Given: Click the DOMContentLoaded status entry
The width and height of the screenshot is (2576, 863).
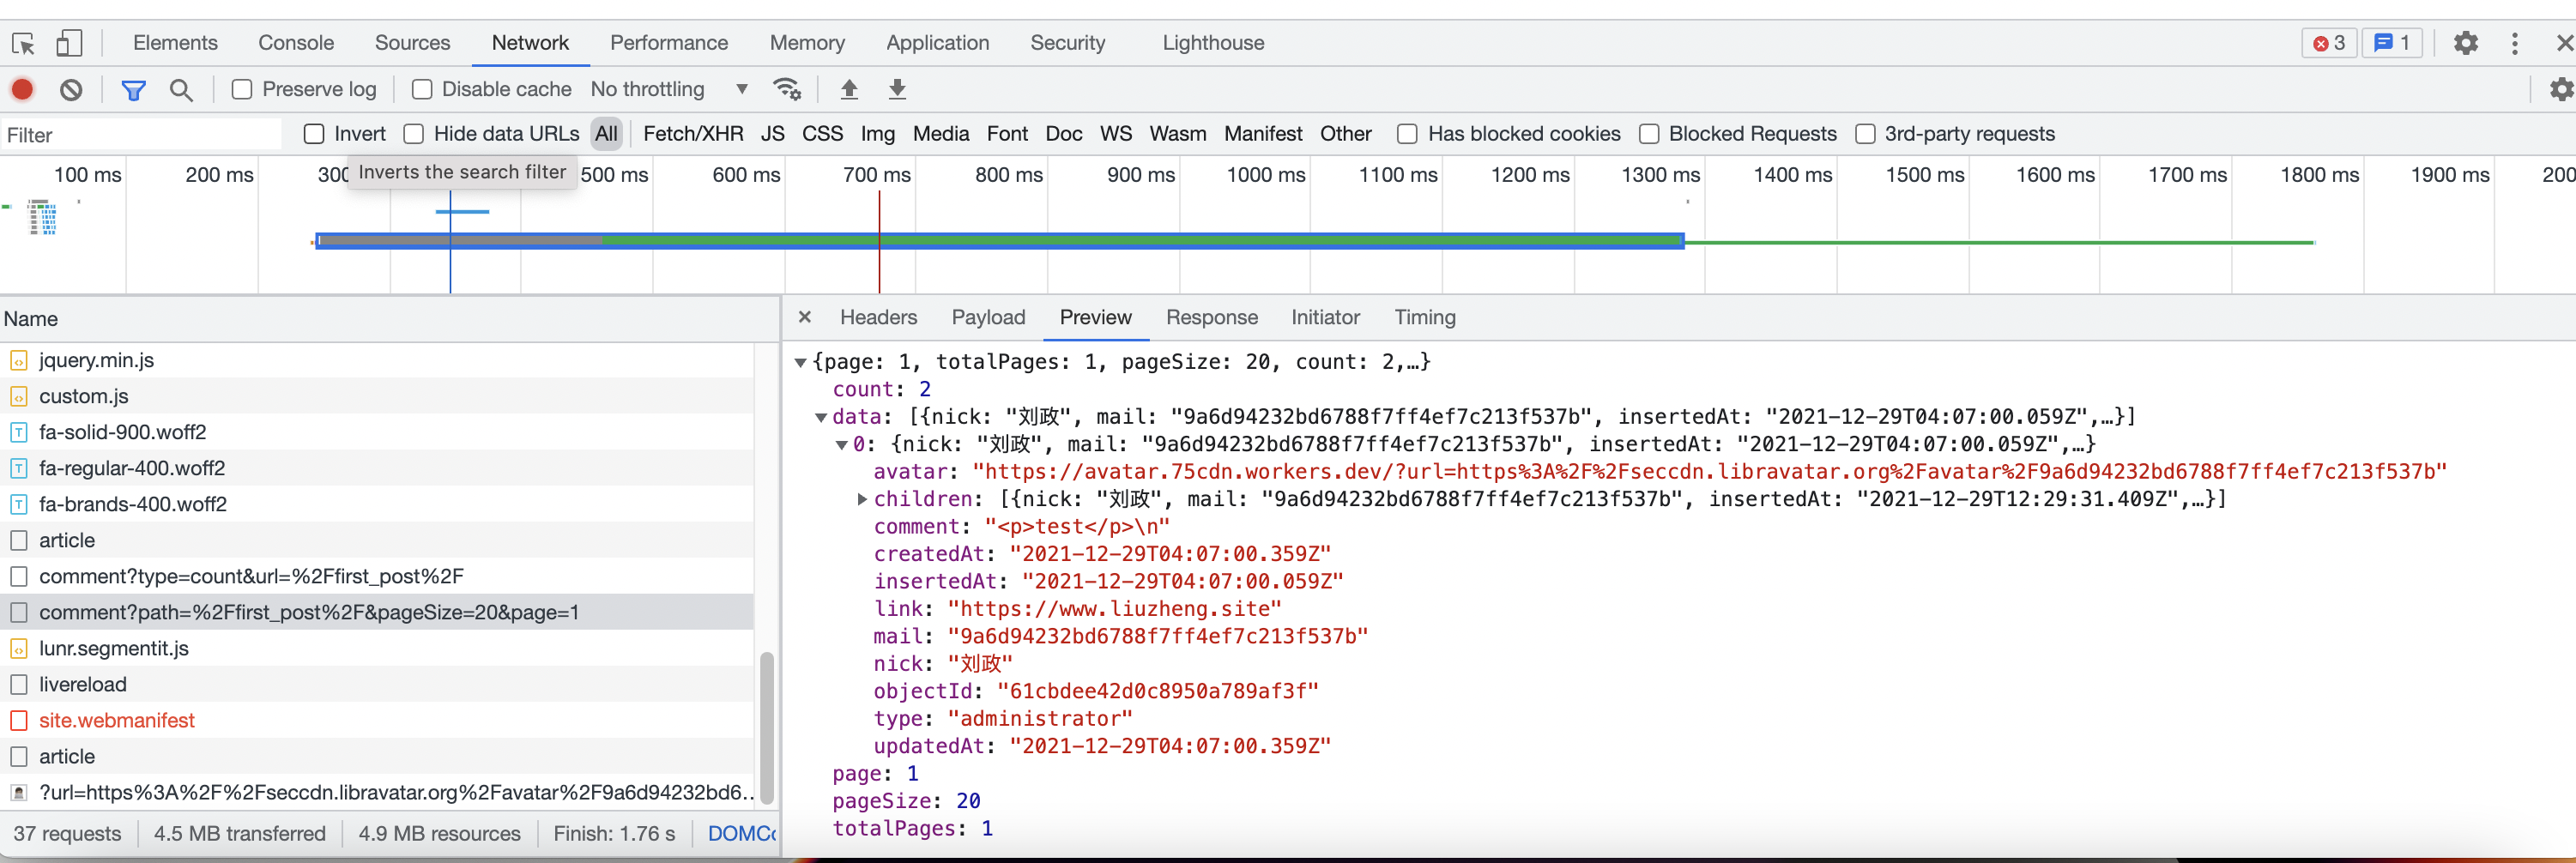Looking at the screenshot, I should click(x=741, y=833).
